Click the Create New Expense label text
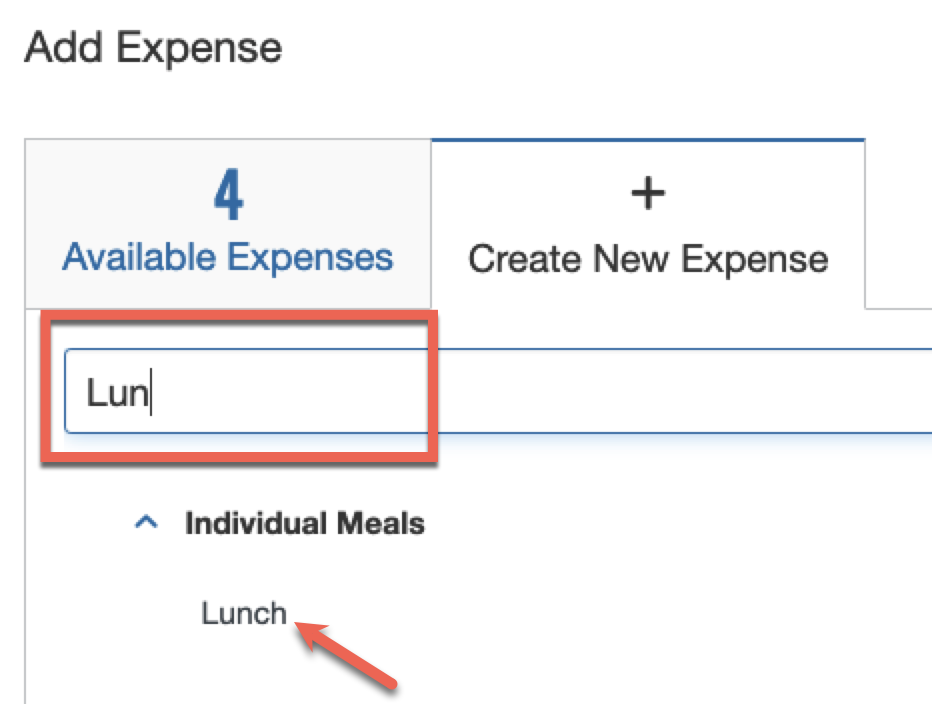This screenshot has height=704, width=932. point(648,259)
